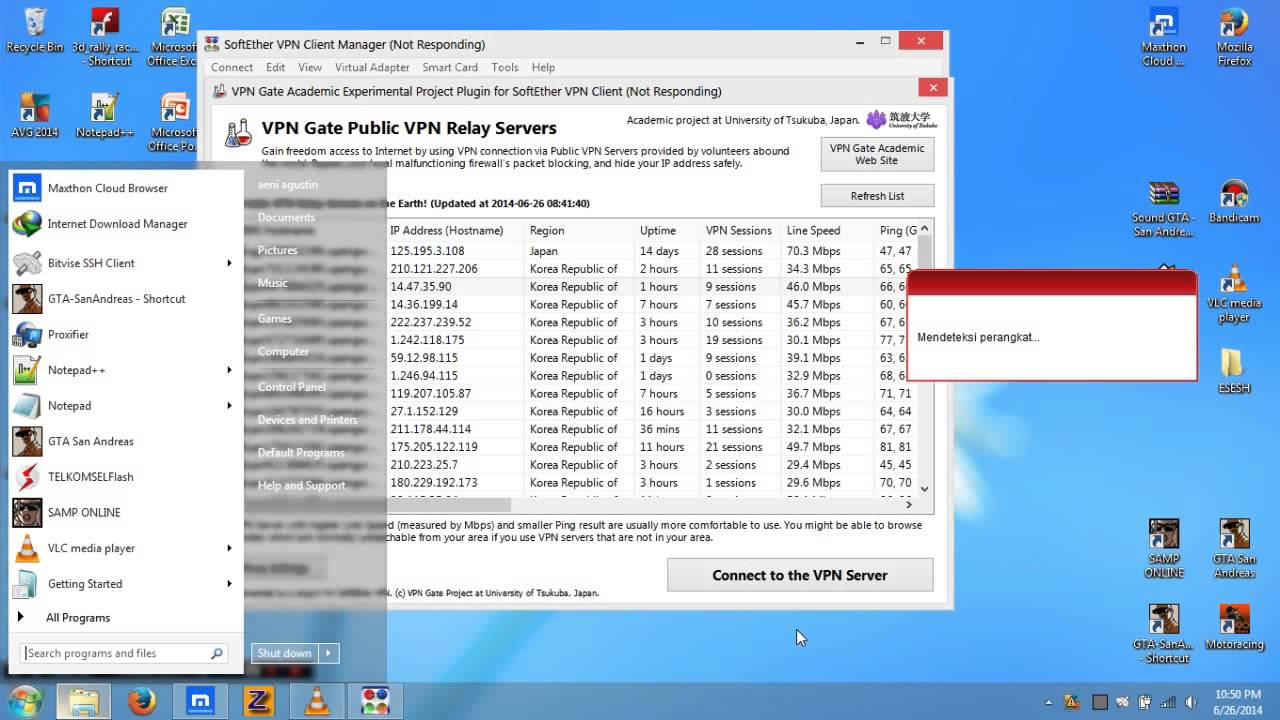Launch Proxifier from Start menu

124,334
